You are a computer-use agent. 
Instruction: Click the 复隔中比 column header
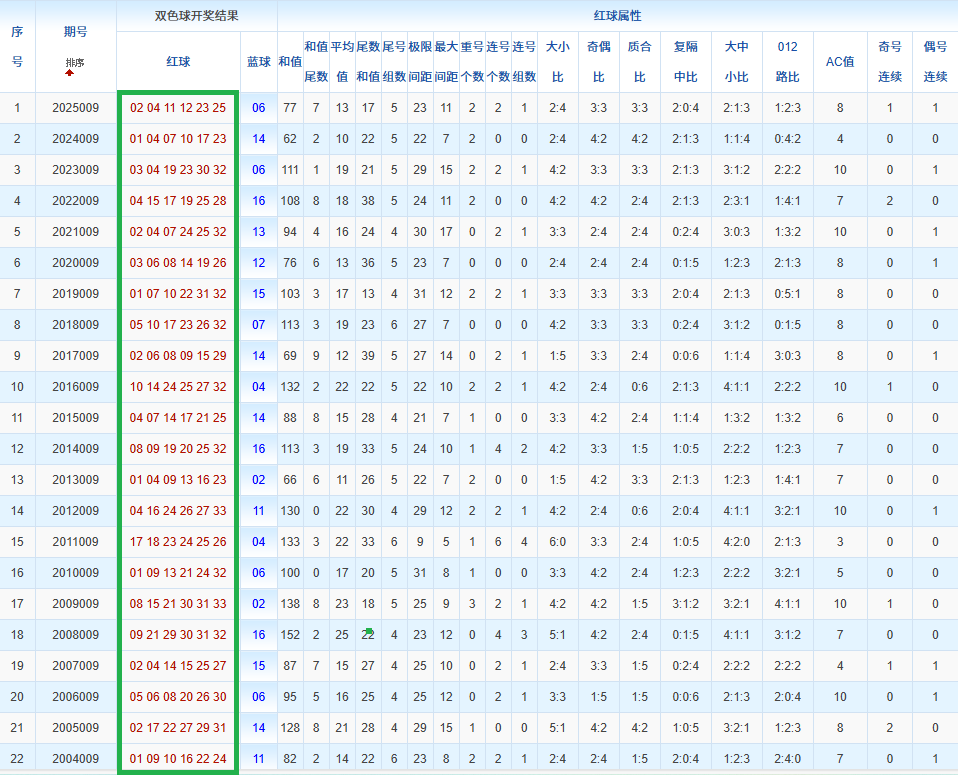coord(686,61)
